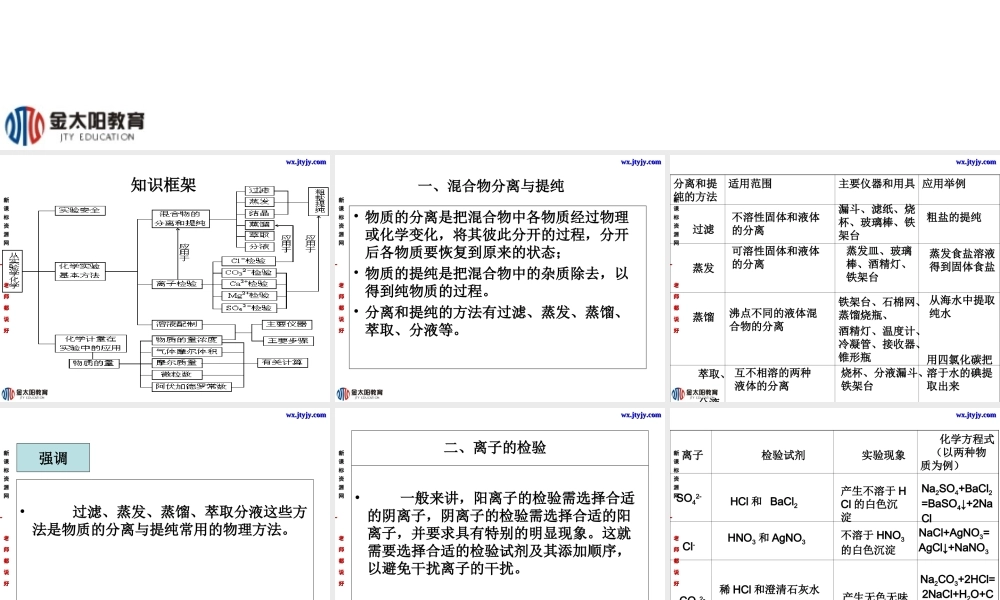Select the 化学实验基本方法 box
This screenshot has width=1000, height=600.
pyautogui.click(x=80, y=271)
